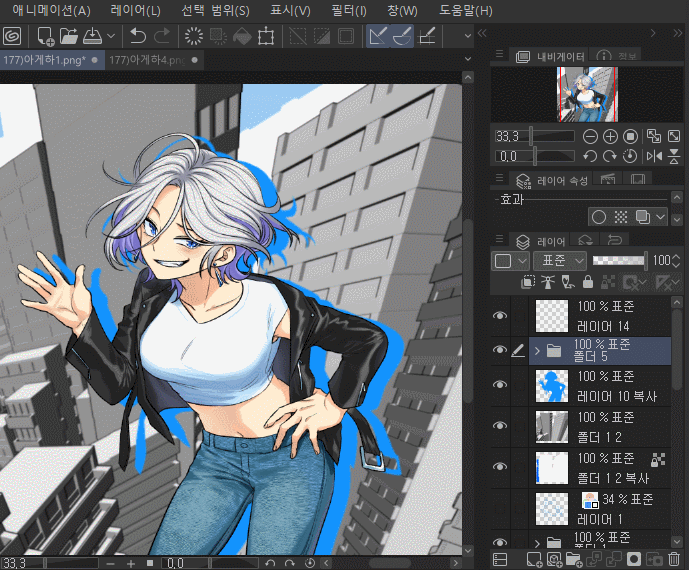Viewport: 689px width, 570px height.
Task: Click the Save icon in toolbar
Action: (92, 36)
